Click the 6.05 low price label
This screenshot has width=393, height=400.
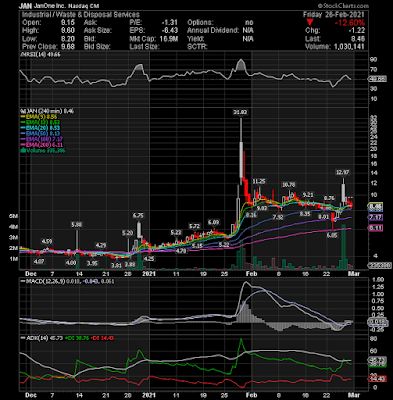point(332,235)
